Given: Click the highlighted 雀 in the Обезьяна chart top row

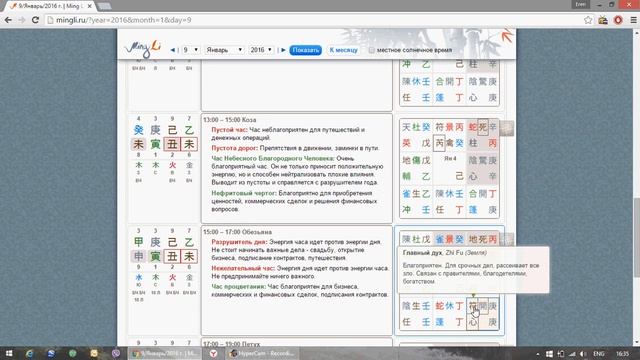Looking at the screenshot, I should tap(440, 239).
